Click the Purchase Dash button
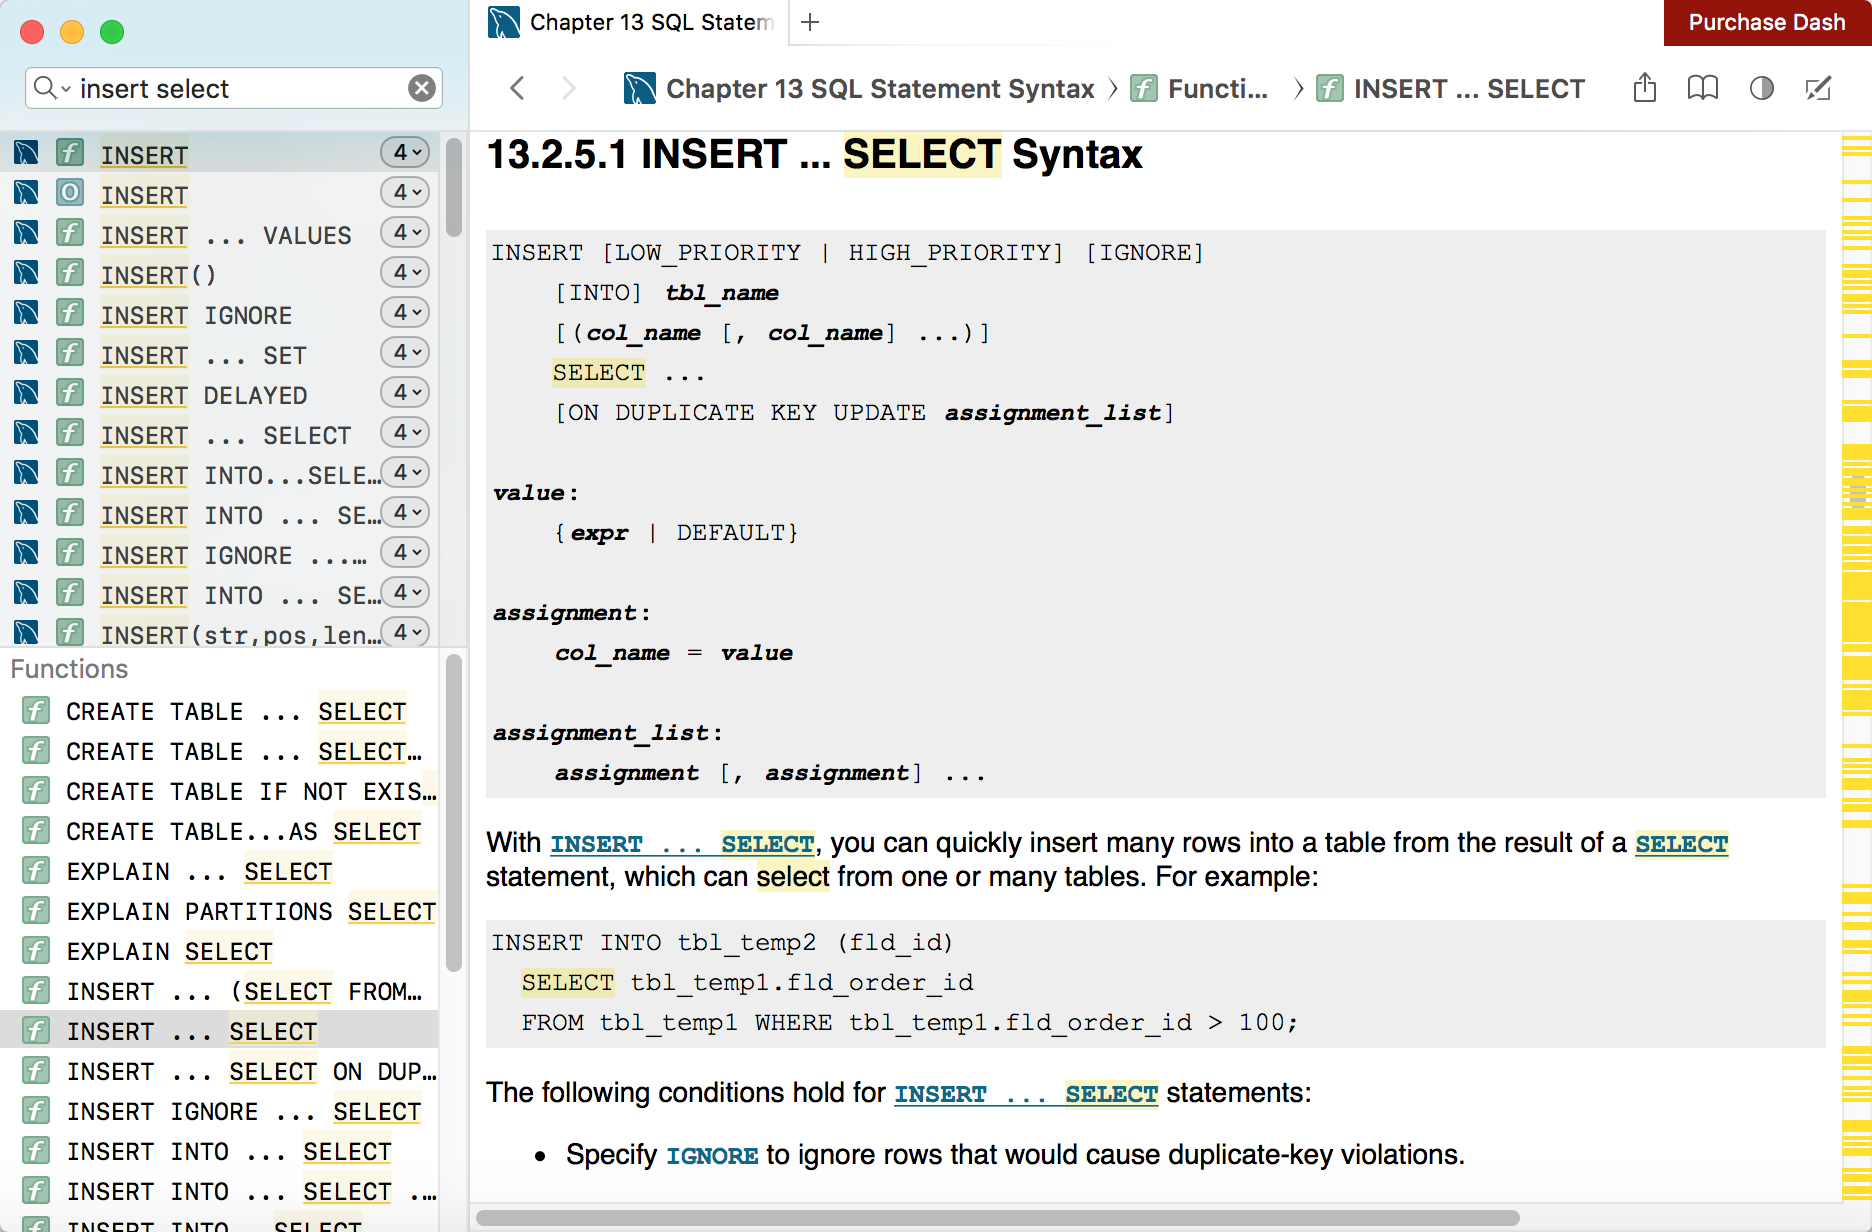The width and height of the screenshot is (1872, 1232). click(1766, 22)
